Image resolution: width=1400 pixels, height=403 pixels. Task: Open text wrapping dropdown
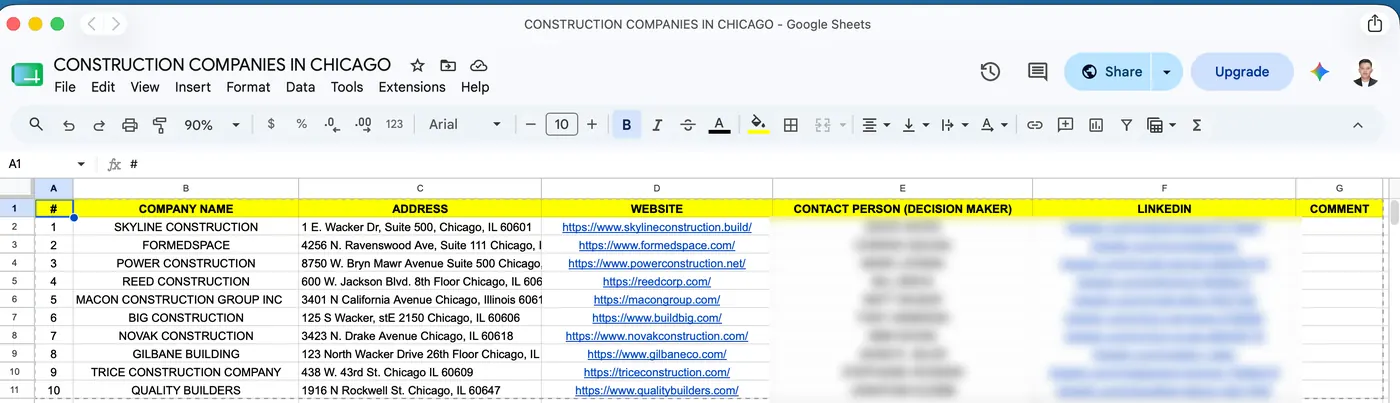coord(955,125)
